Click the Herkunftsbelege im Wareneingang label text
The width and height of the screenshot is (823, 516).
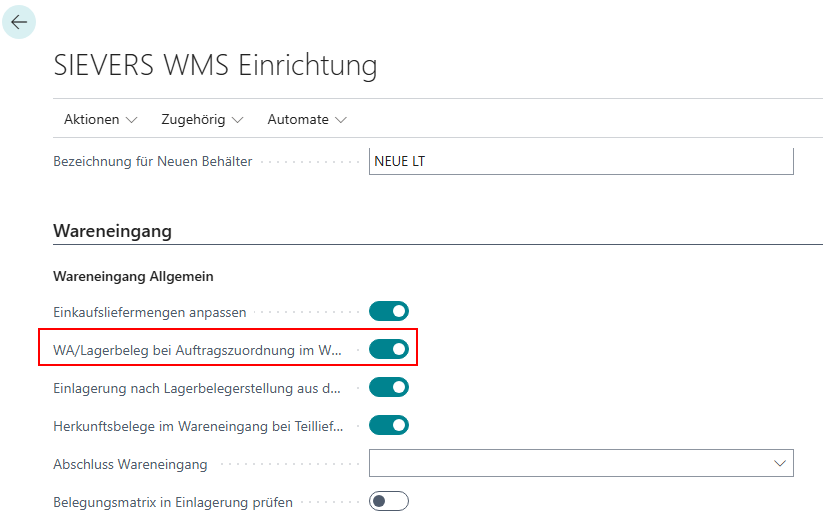click(x=197, y=426)
